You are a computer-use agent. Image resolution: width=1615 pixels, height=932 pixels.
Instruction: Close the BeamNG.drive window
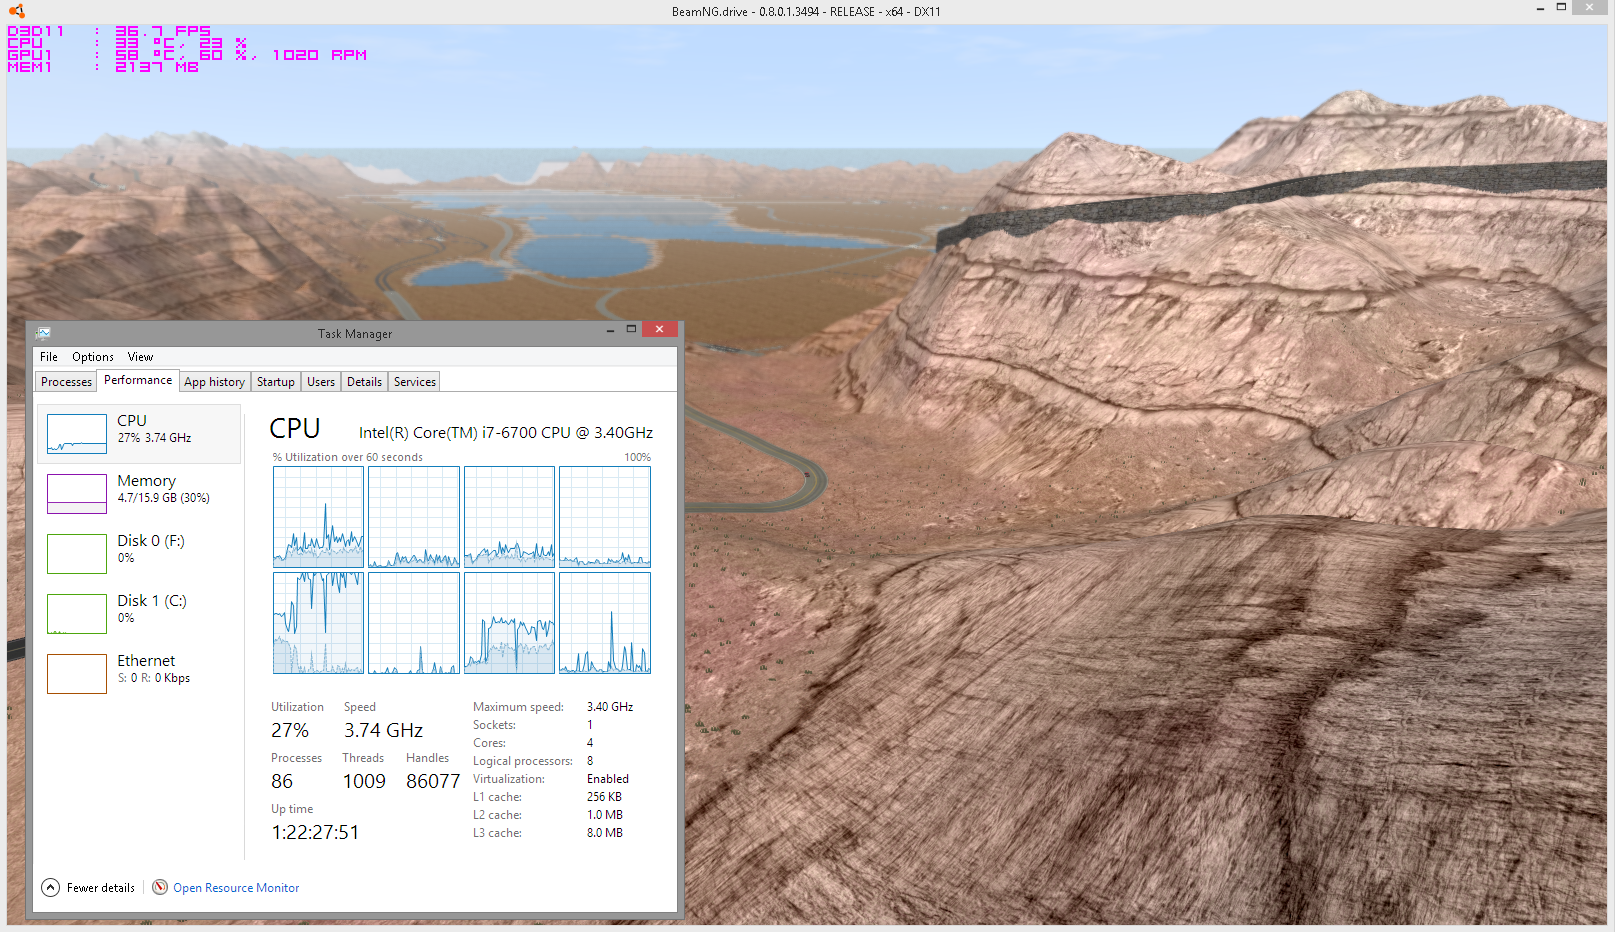pos(1589,7)
